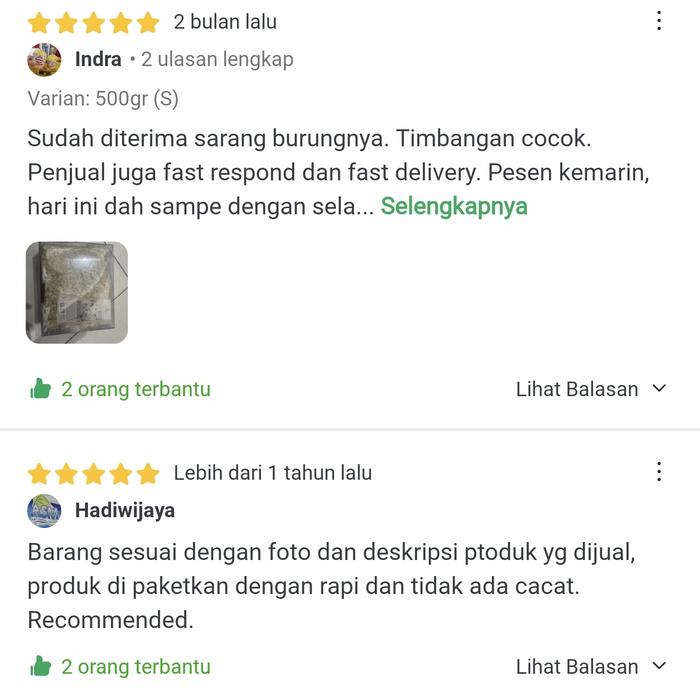Open Indra's profile avatar
The width and height of the screenshot is (700, 700).
point(44,59)
